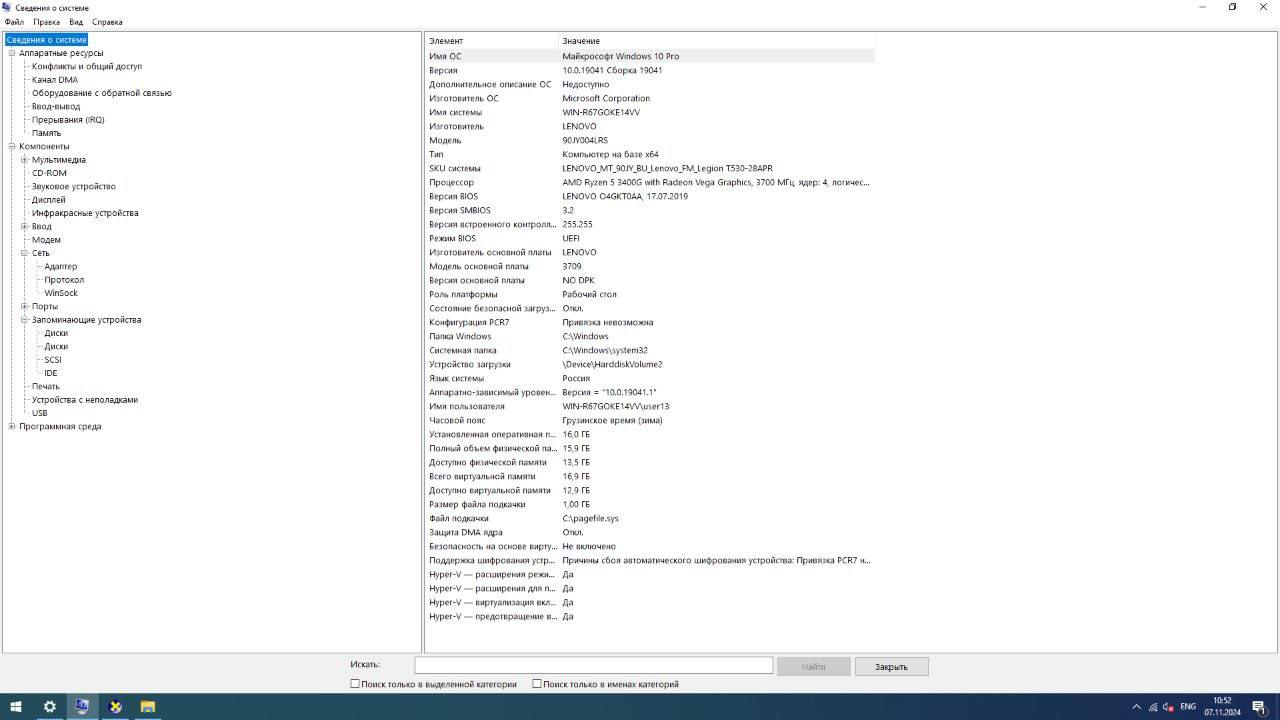Screen dimensions: 1280x720
Task: Select Устройства с неполадками item
Action: (x=85, y=400)
